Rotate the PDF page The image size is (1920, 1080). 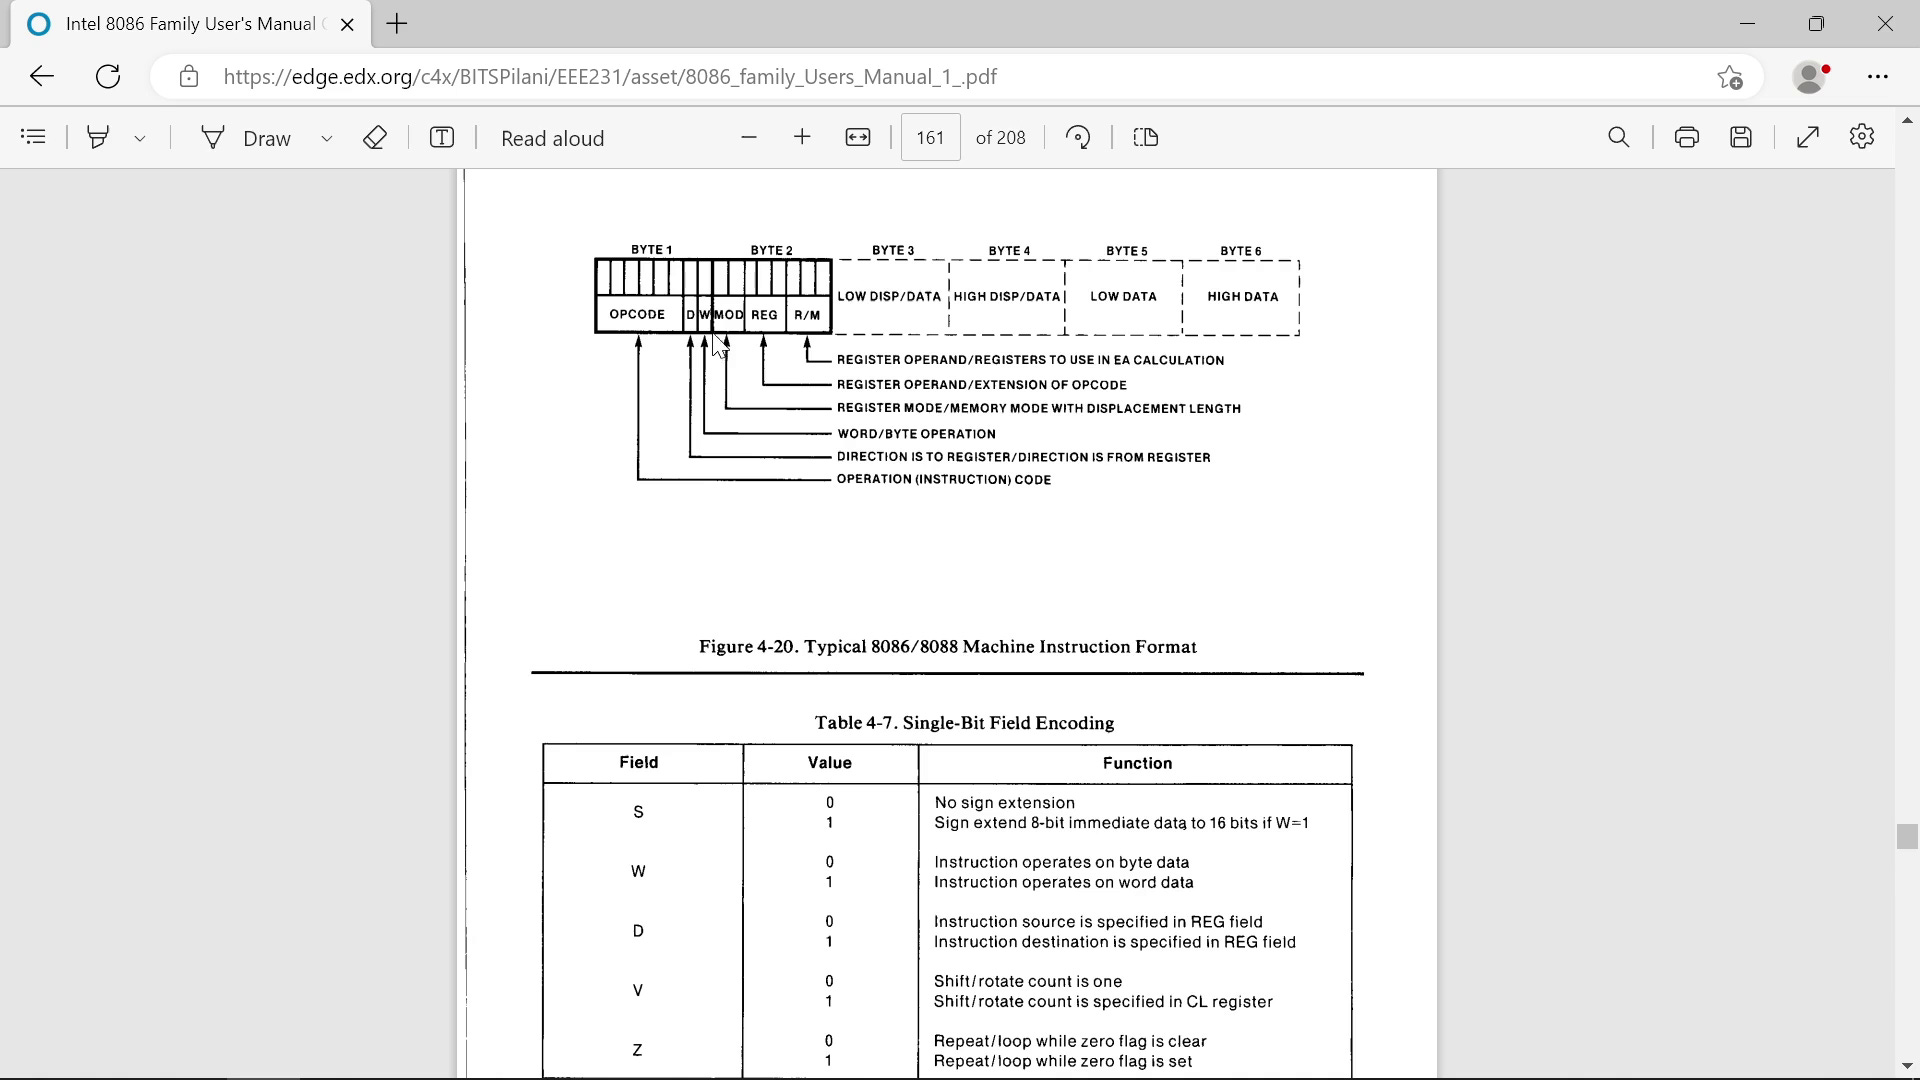click(x=1078, y=137)
